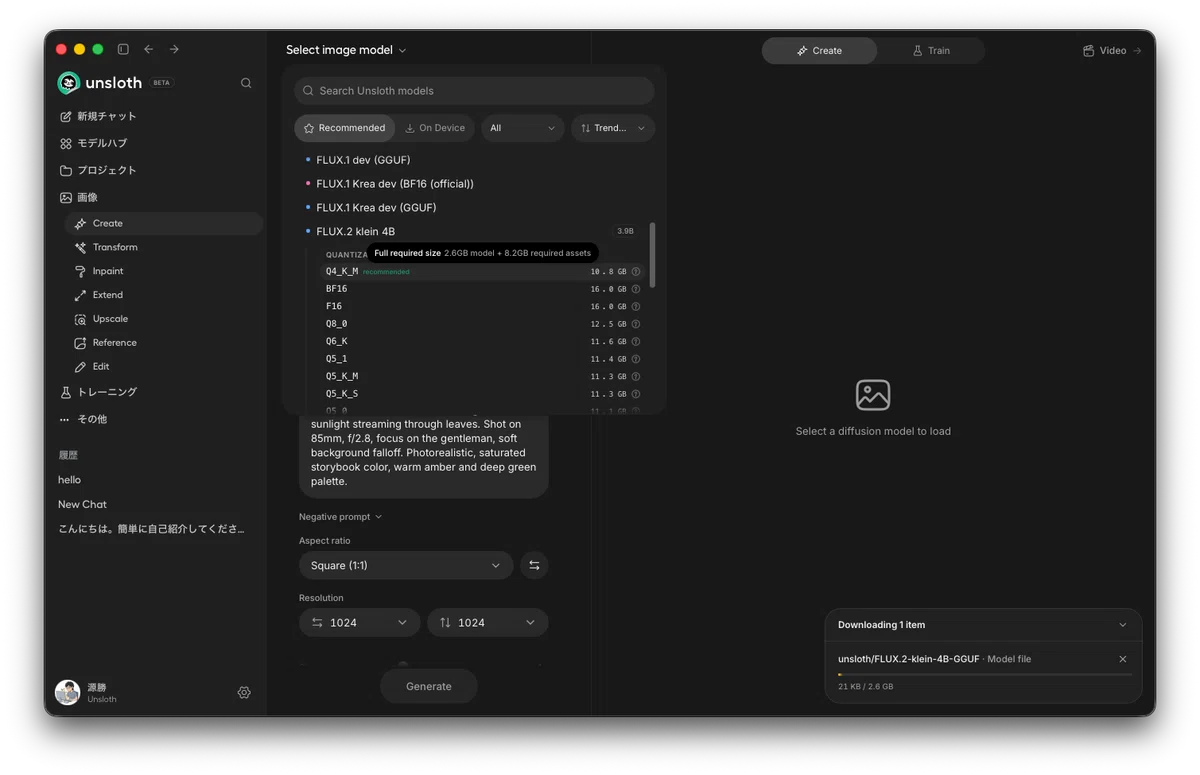Open the Trending sort dropdown
Viewport: 1200px width, 775px height.
613,128
